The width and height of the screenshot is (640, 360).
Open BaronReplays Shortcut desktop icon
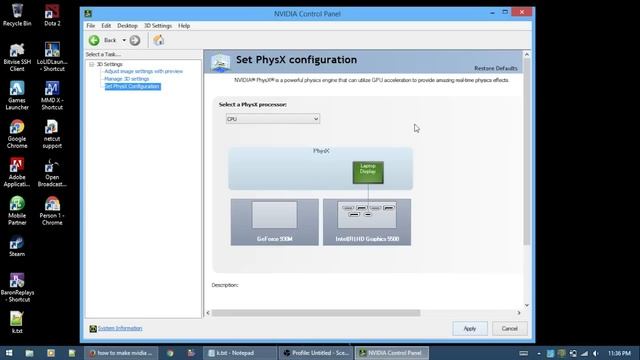click(x=17, y=288)
